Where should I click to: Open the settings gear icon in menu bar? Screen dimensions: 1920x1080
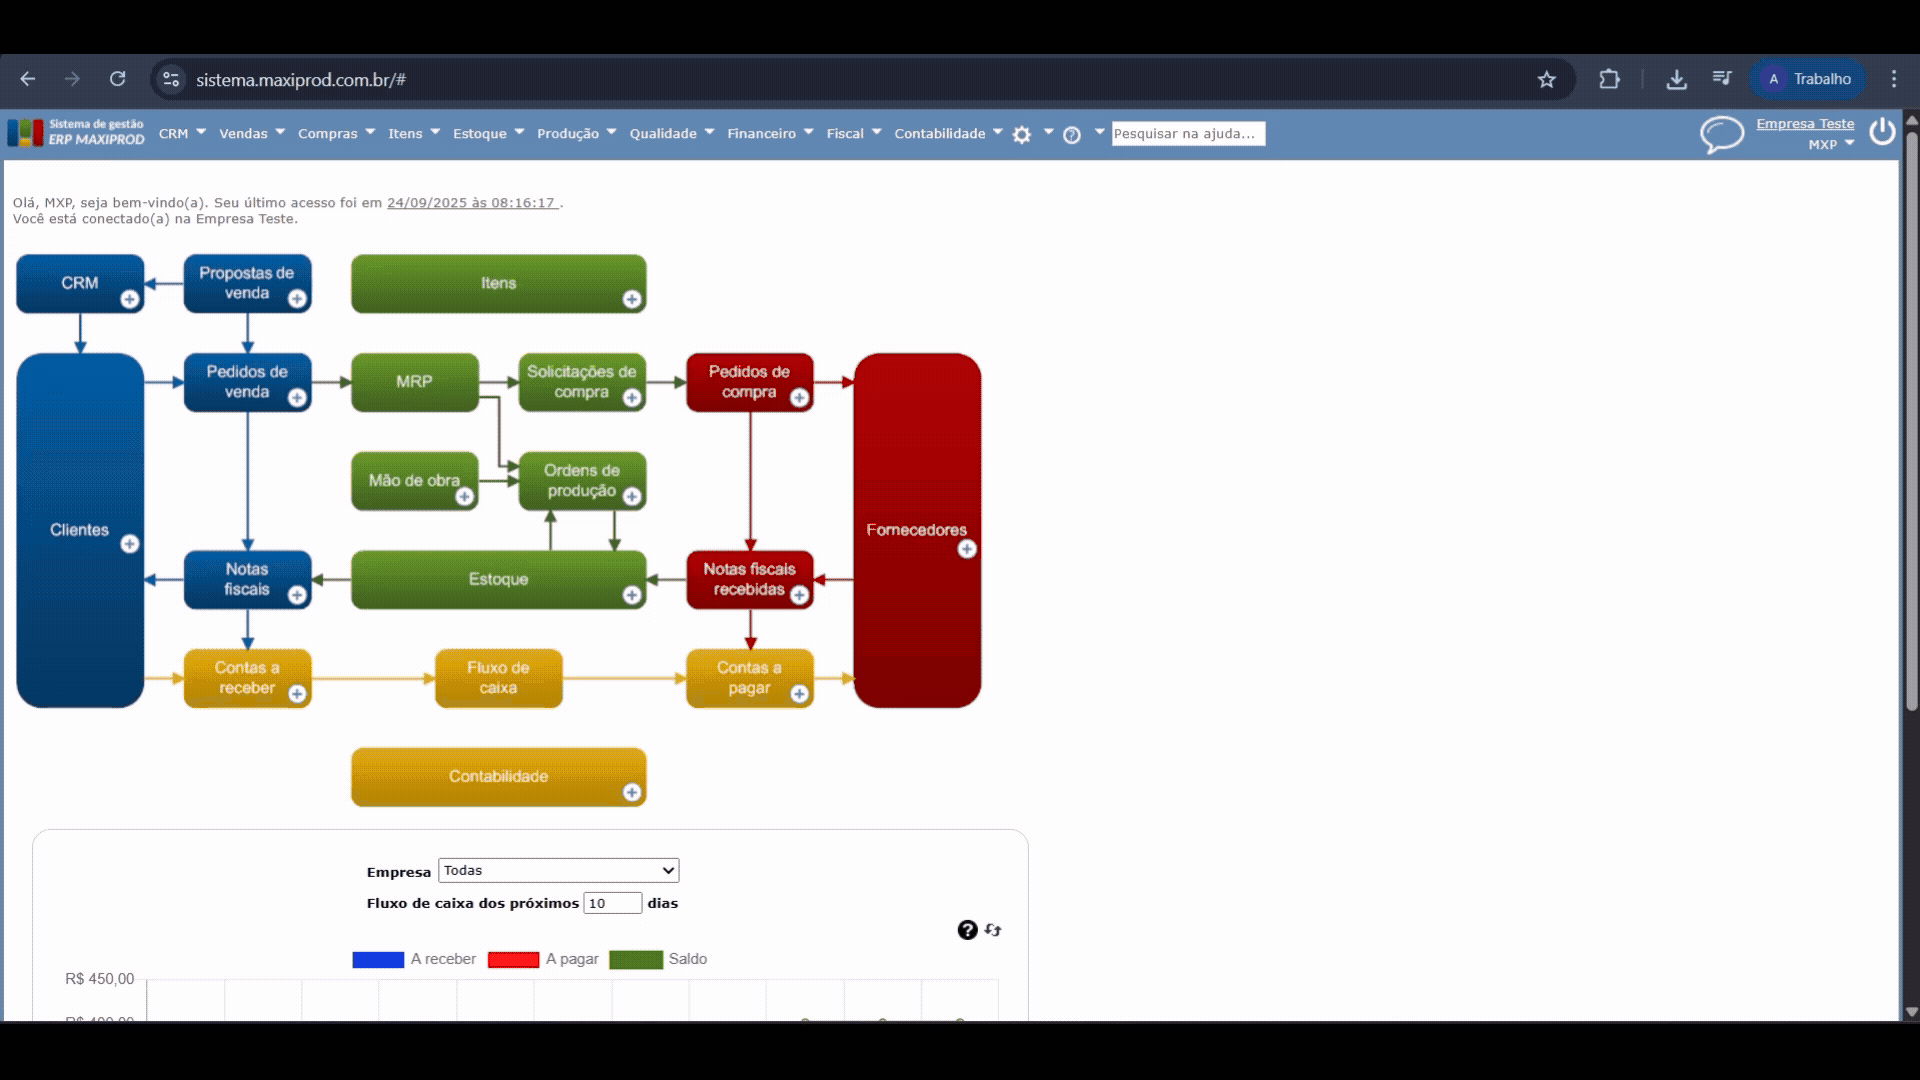click(1021, 135)
